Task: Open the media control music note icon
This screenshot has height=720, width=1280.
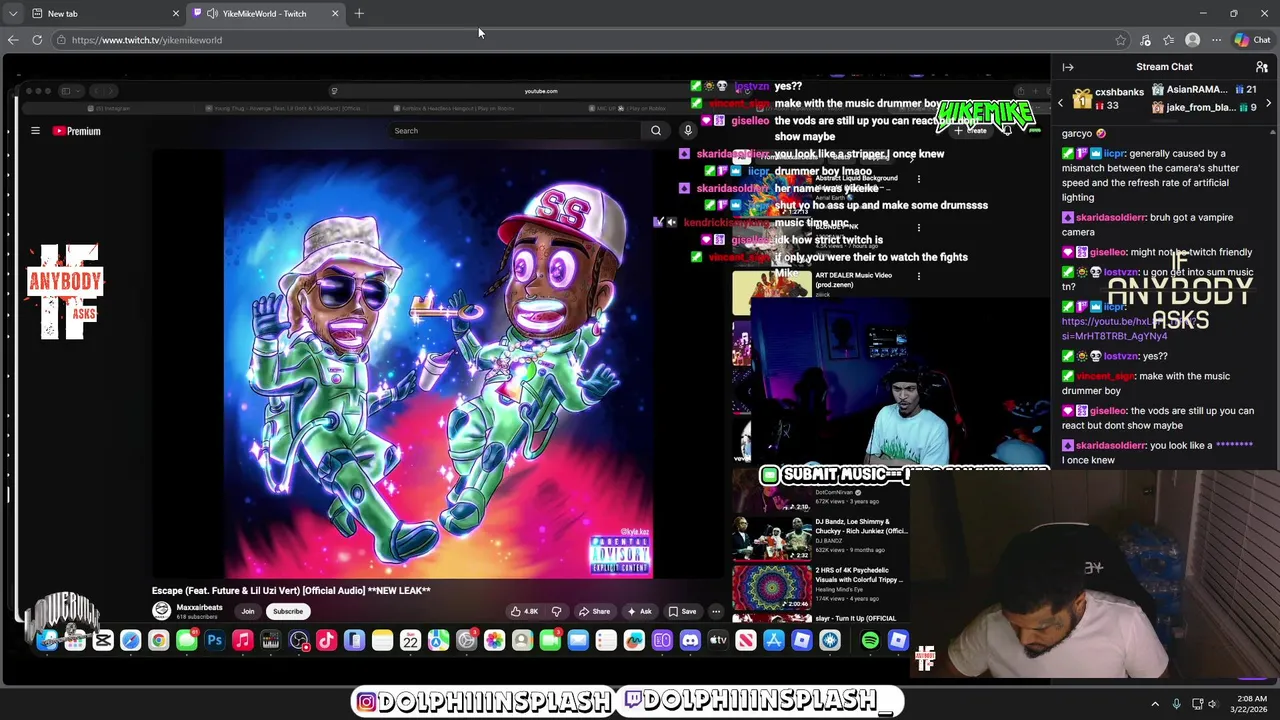Action: coord(1145,40)
